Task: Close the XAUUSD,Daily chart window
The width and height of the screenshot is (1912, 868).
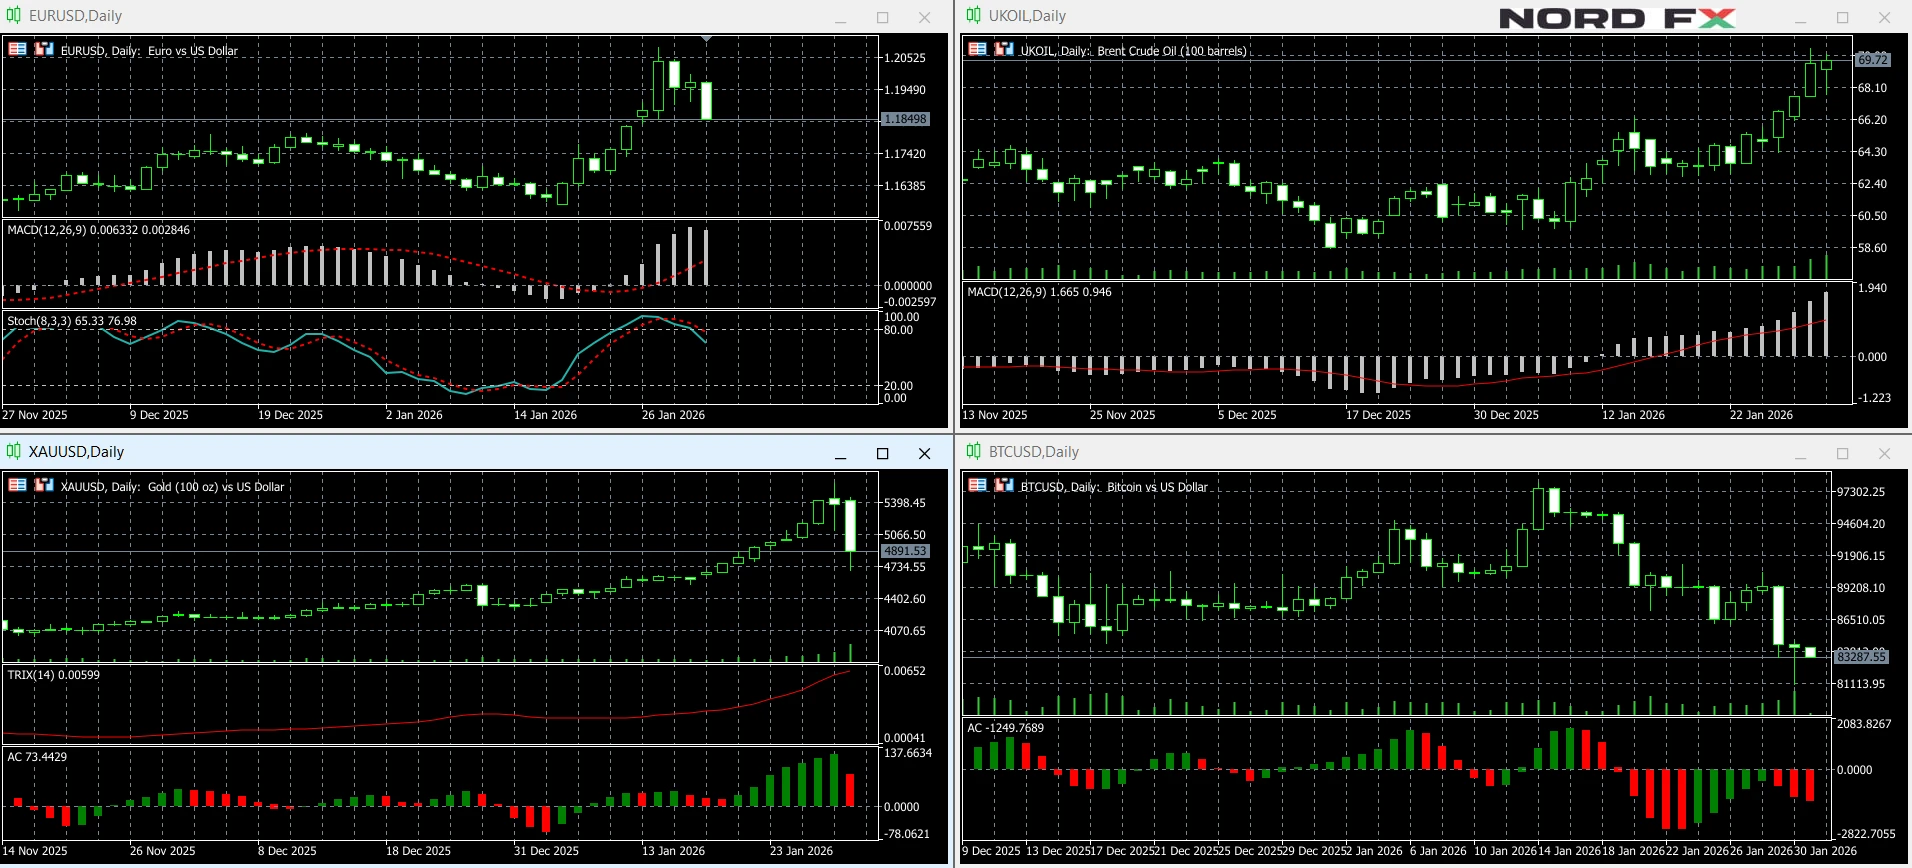Action: 924,453
